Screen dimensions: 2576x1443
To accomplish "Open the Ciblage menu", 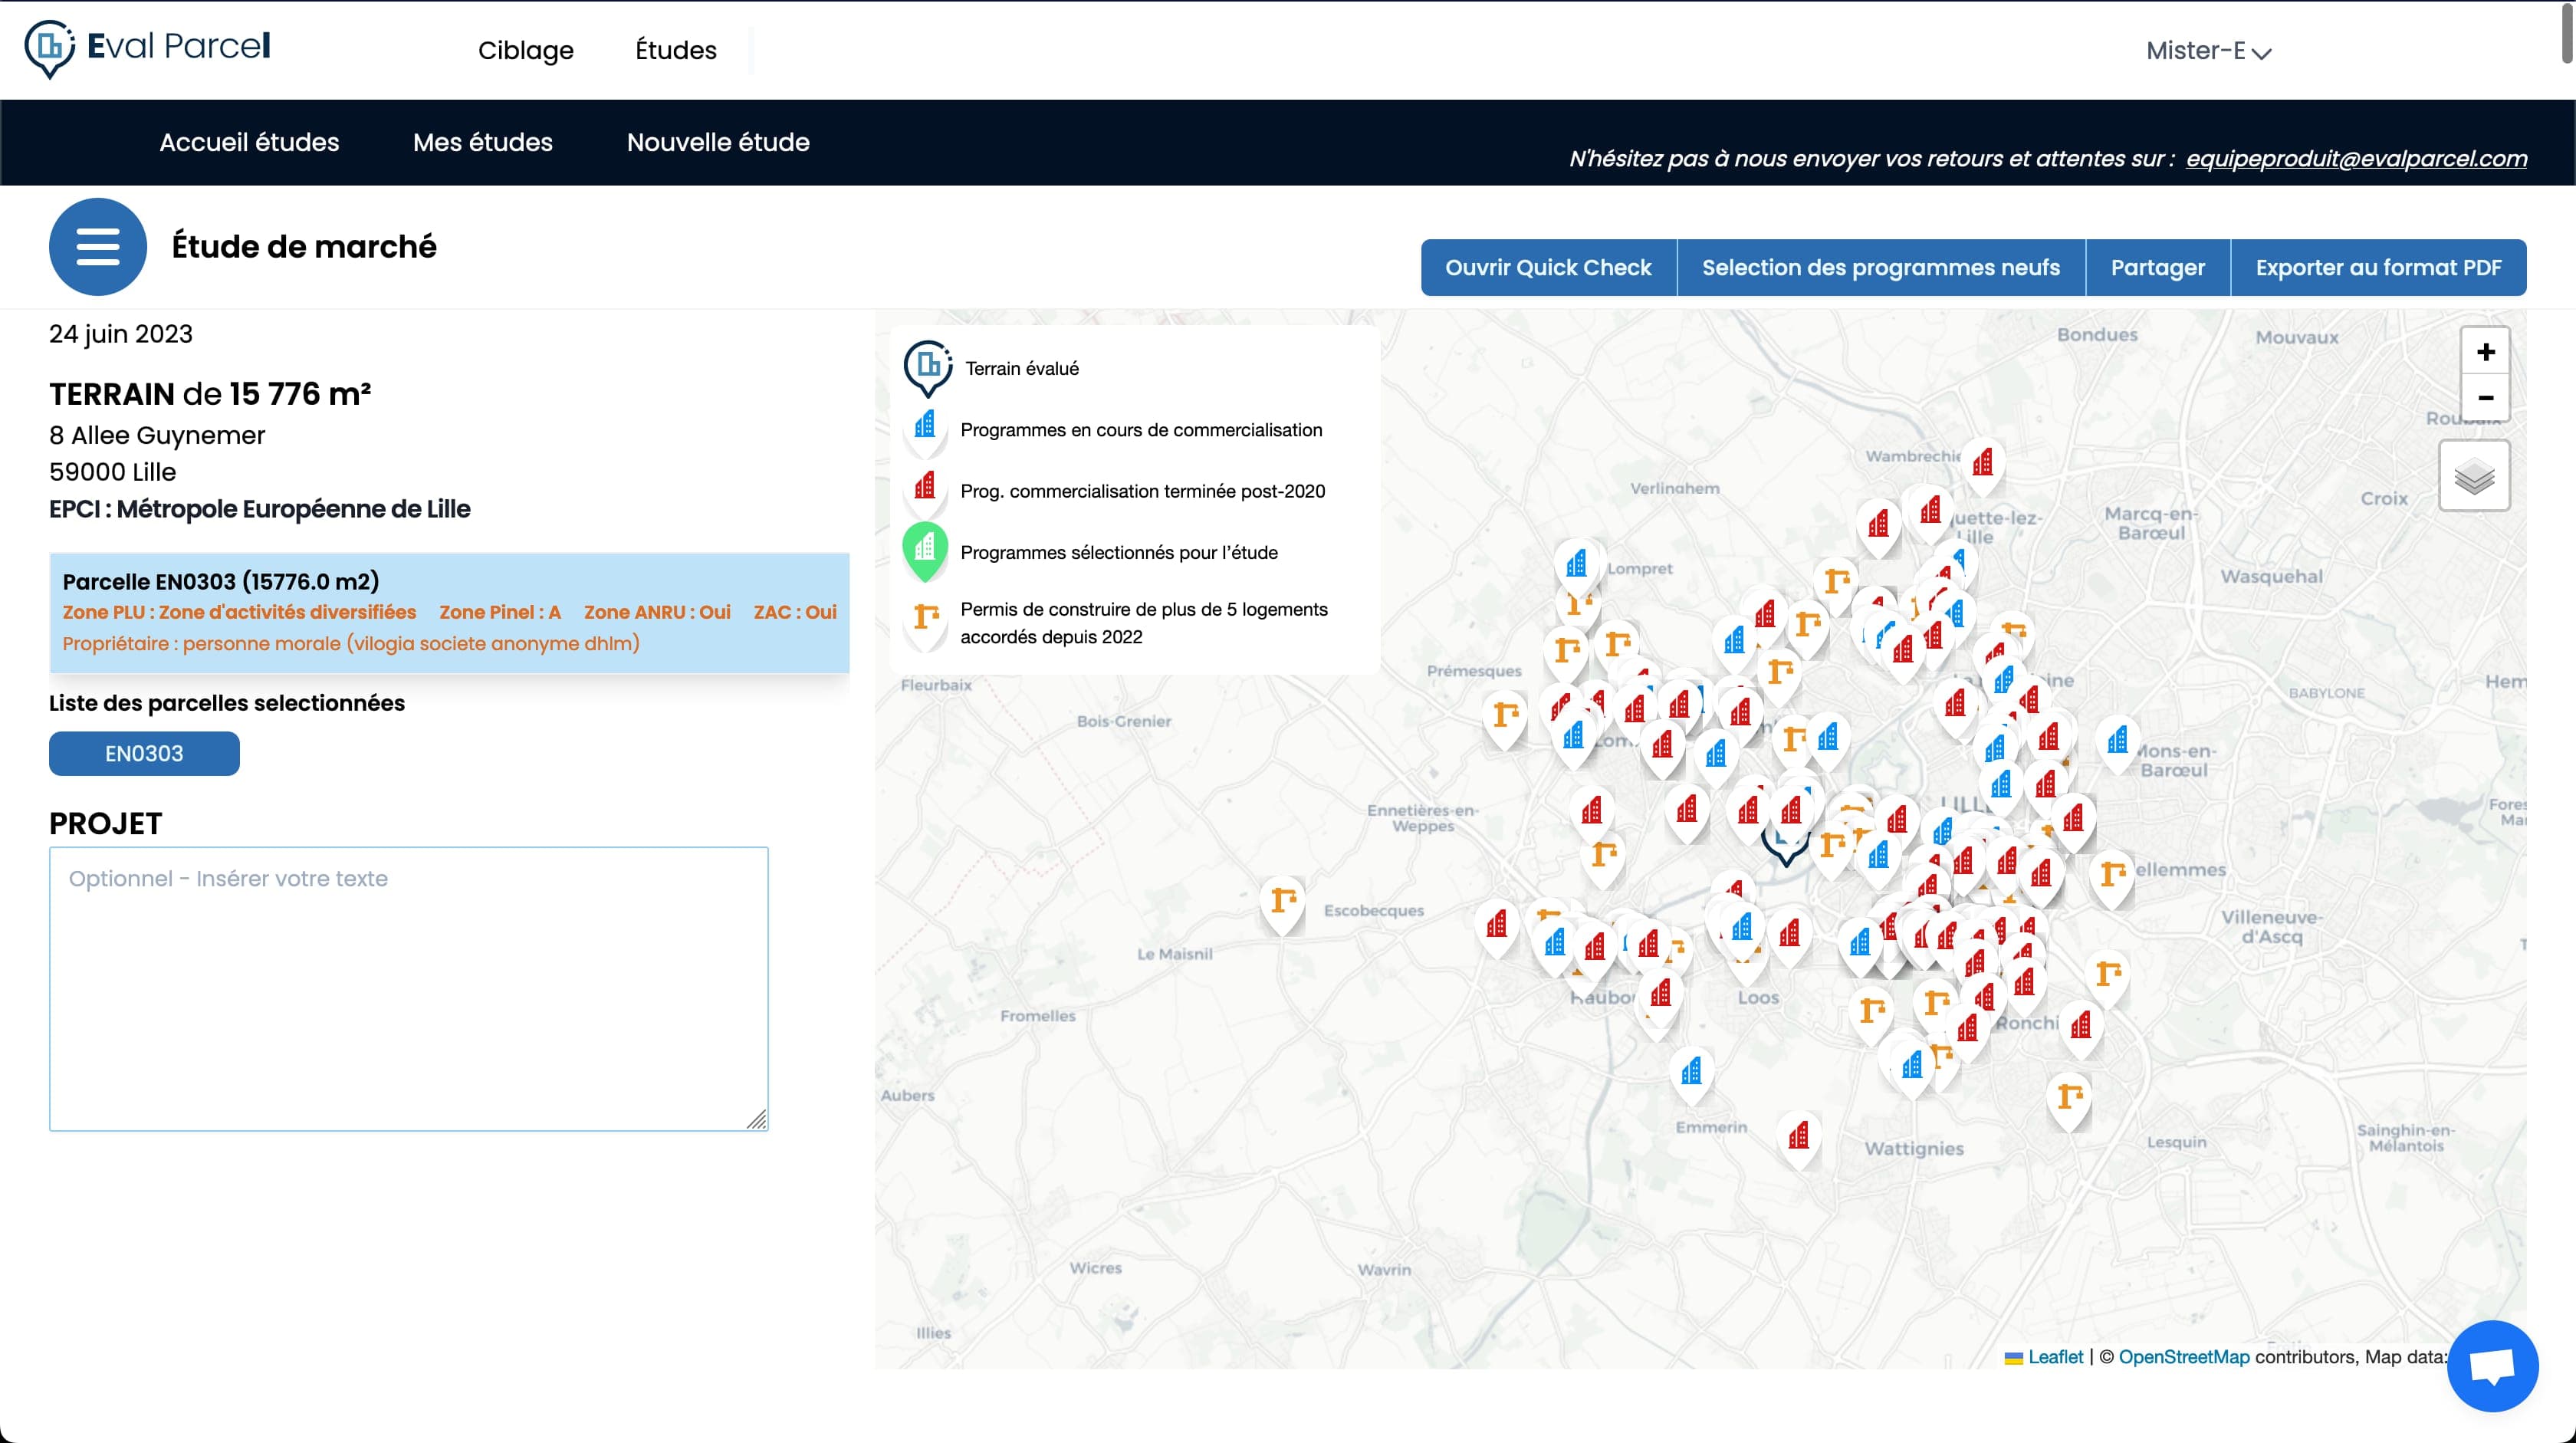I will pyautogui.click(x=526, y=50).
